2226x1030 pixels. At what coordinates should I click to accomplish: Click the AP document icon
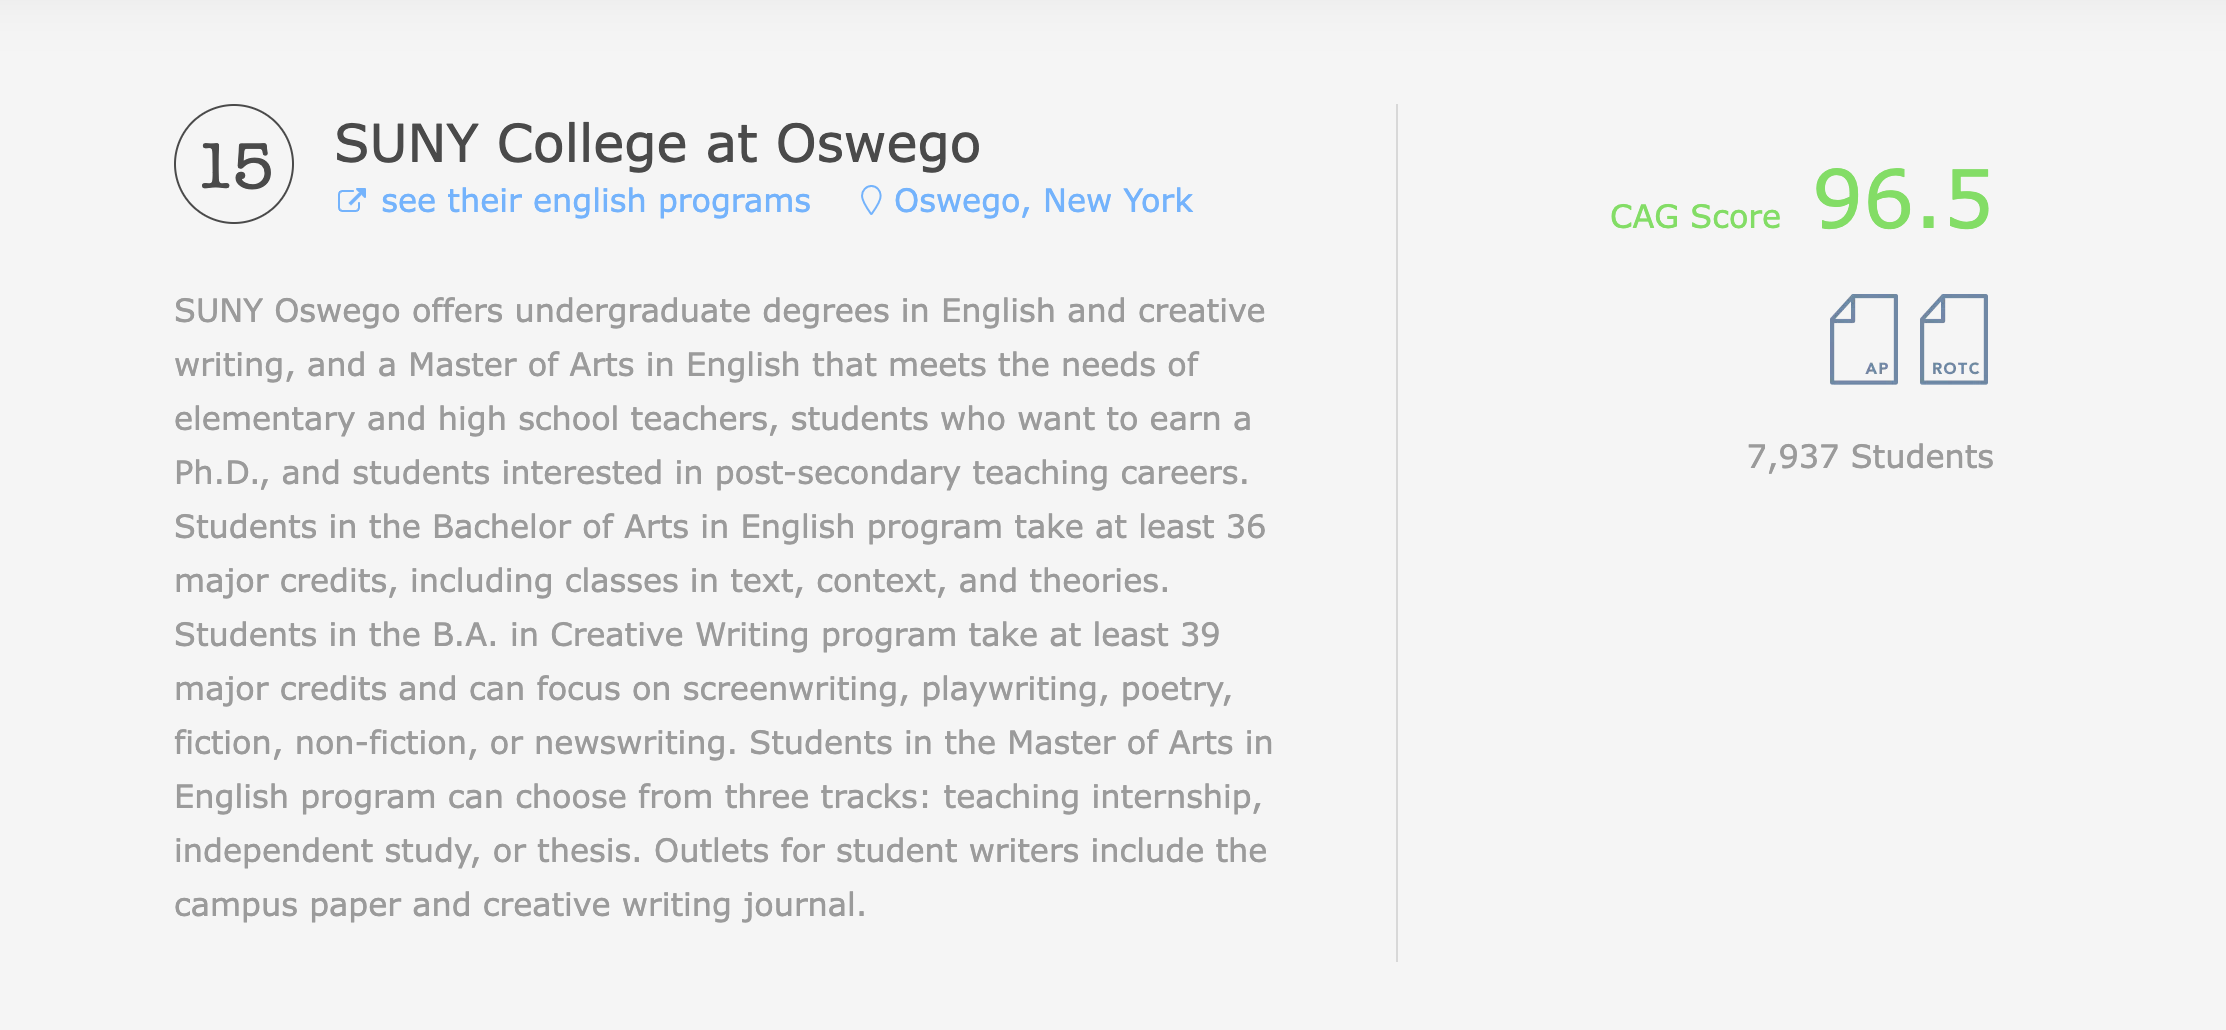coord(1864,339)
